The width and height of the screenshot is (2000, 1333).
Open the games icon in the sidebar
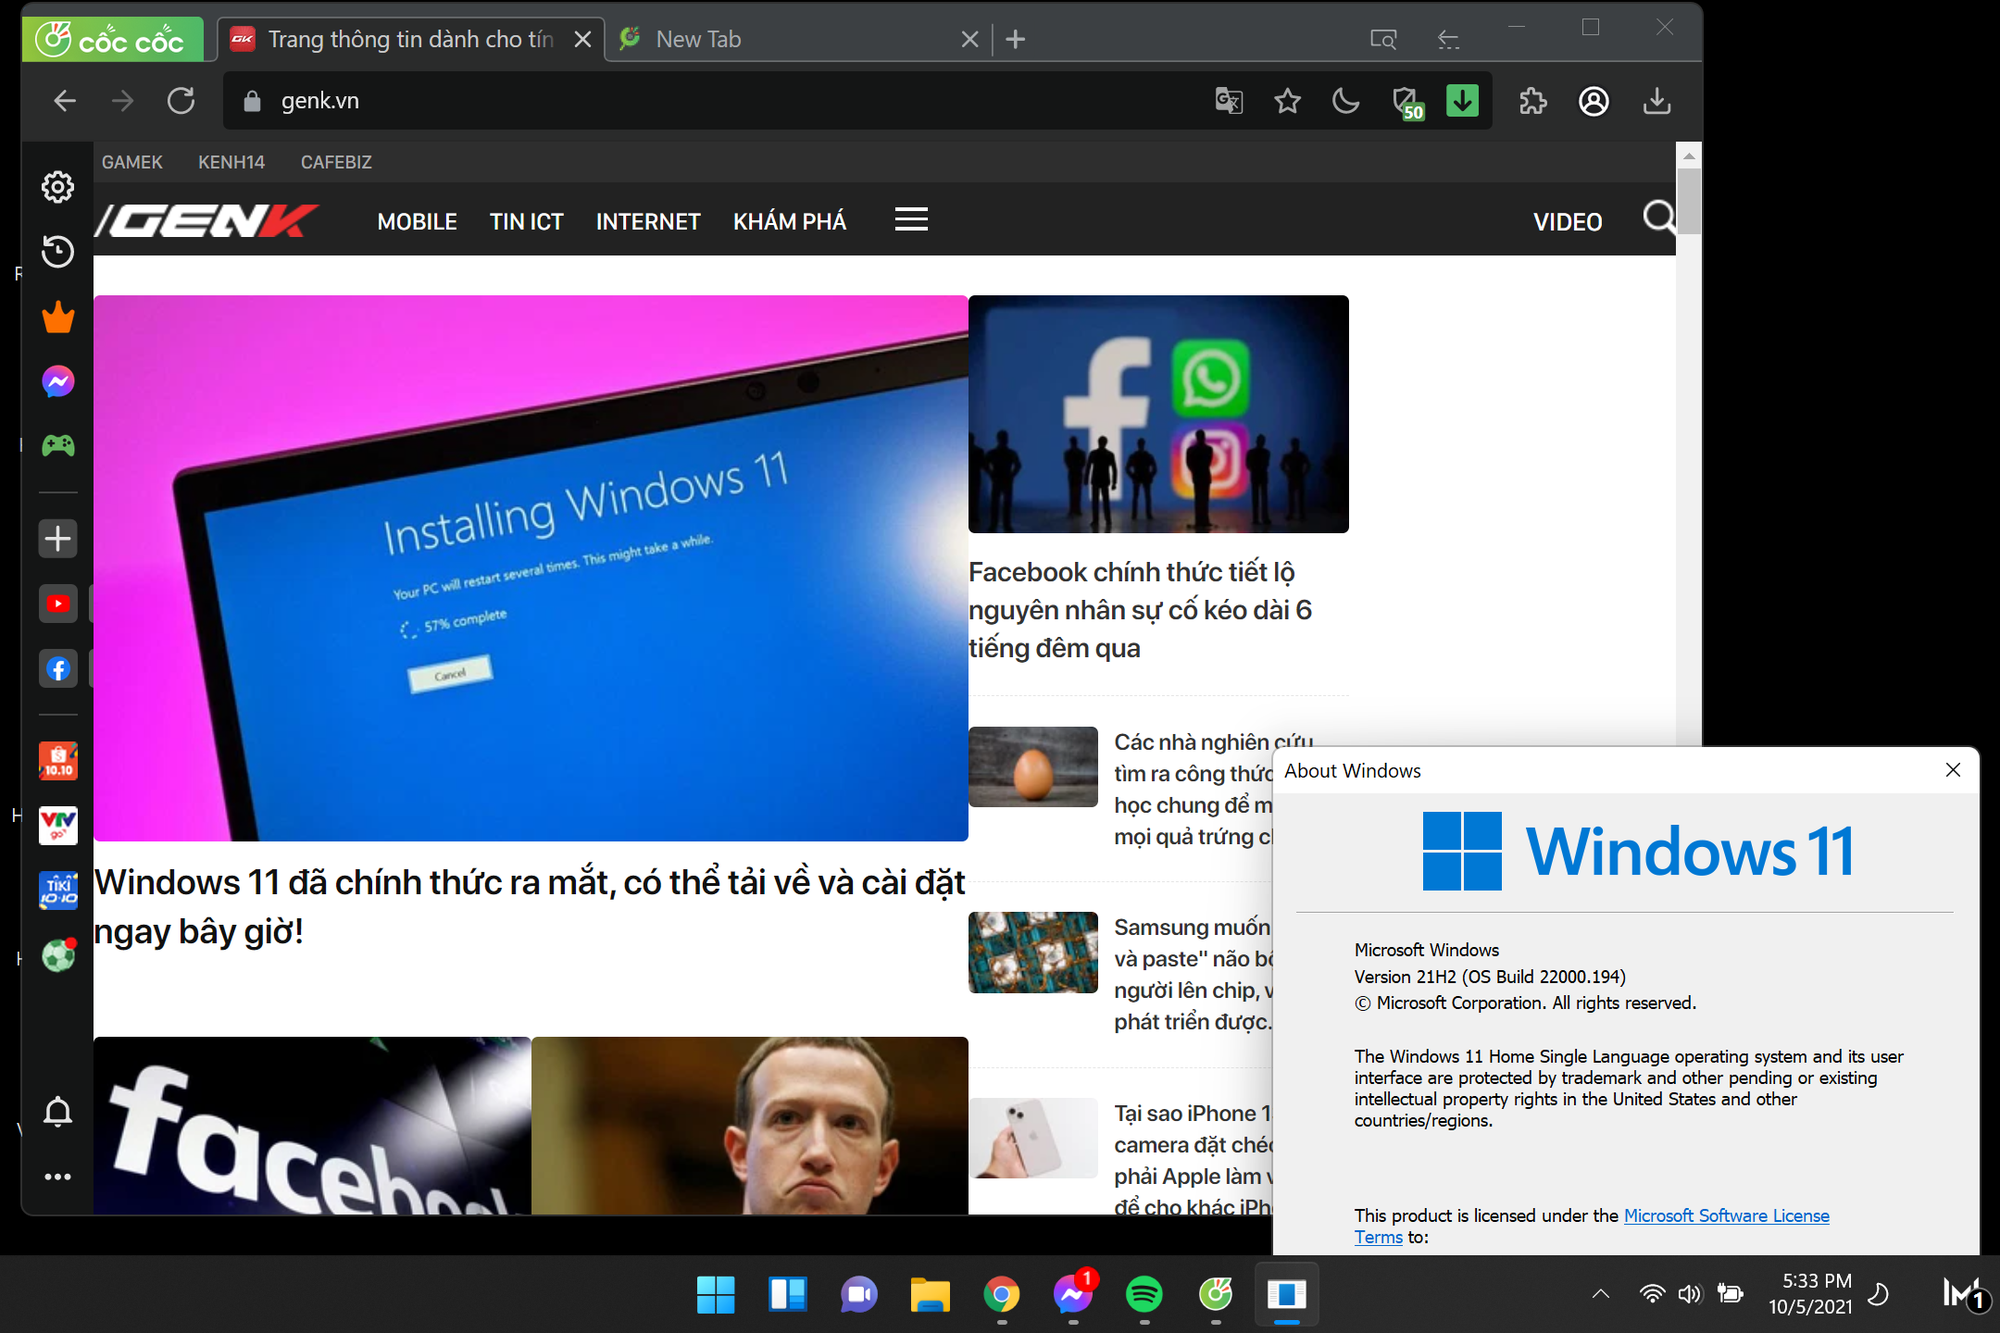pos(58,446)
